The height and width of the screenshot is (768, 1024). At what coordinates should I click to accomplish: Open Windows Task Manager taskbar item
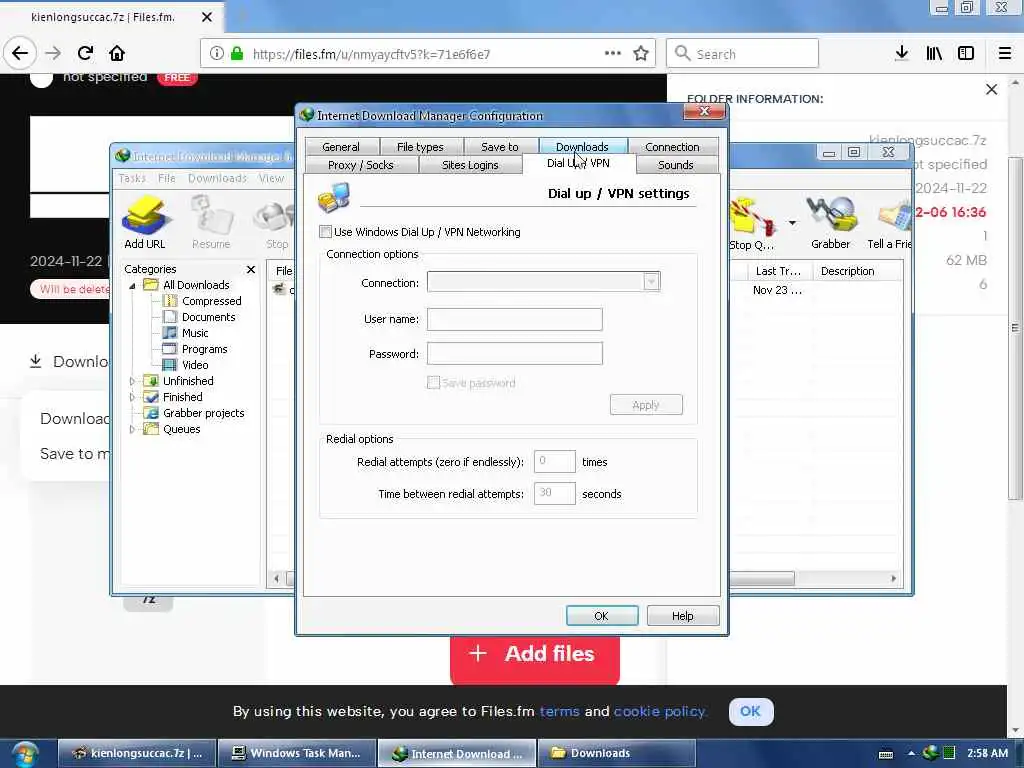coord(297,753)
